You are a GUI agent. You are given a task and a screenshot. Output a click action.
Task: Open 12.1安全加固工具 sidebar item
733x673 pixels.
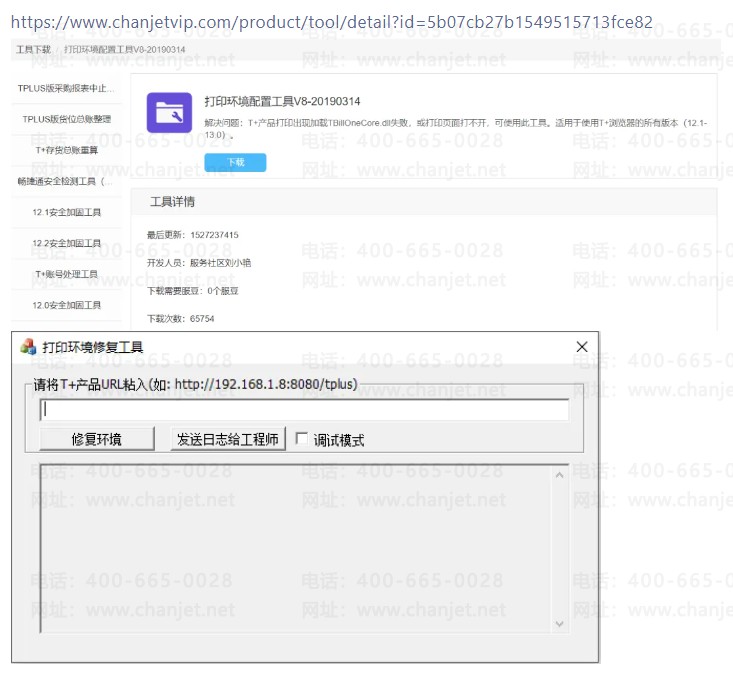point(66,212)
